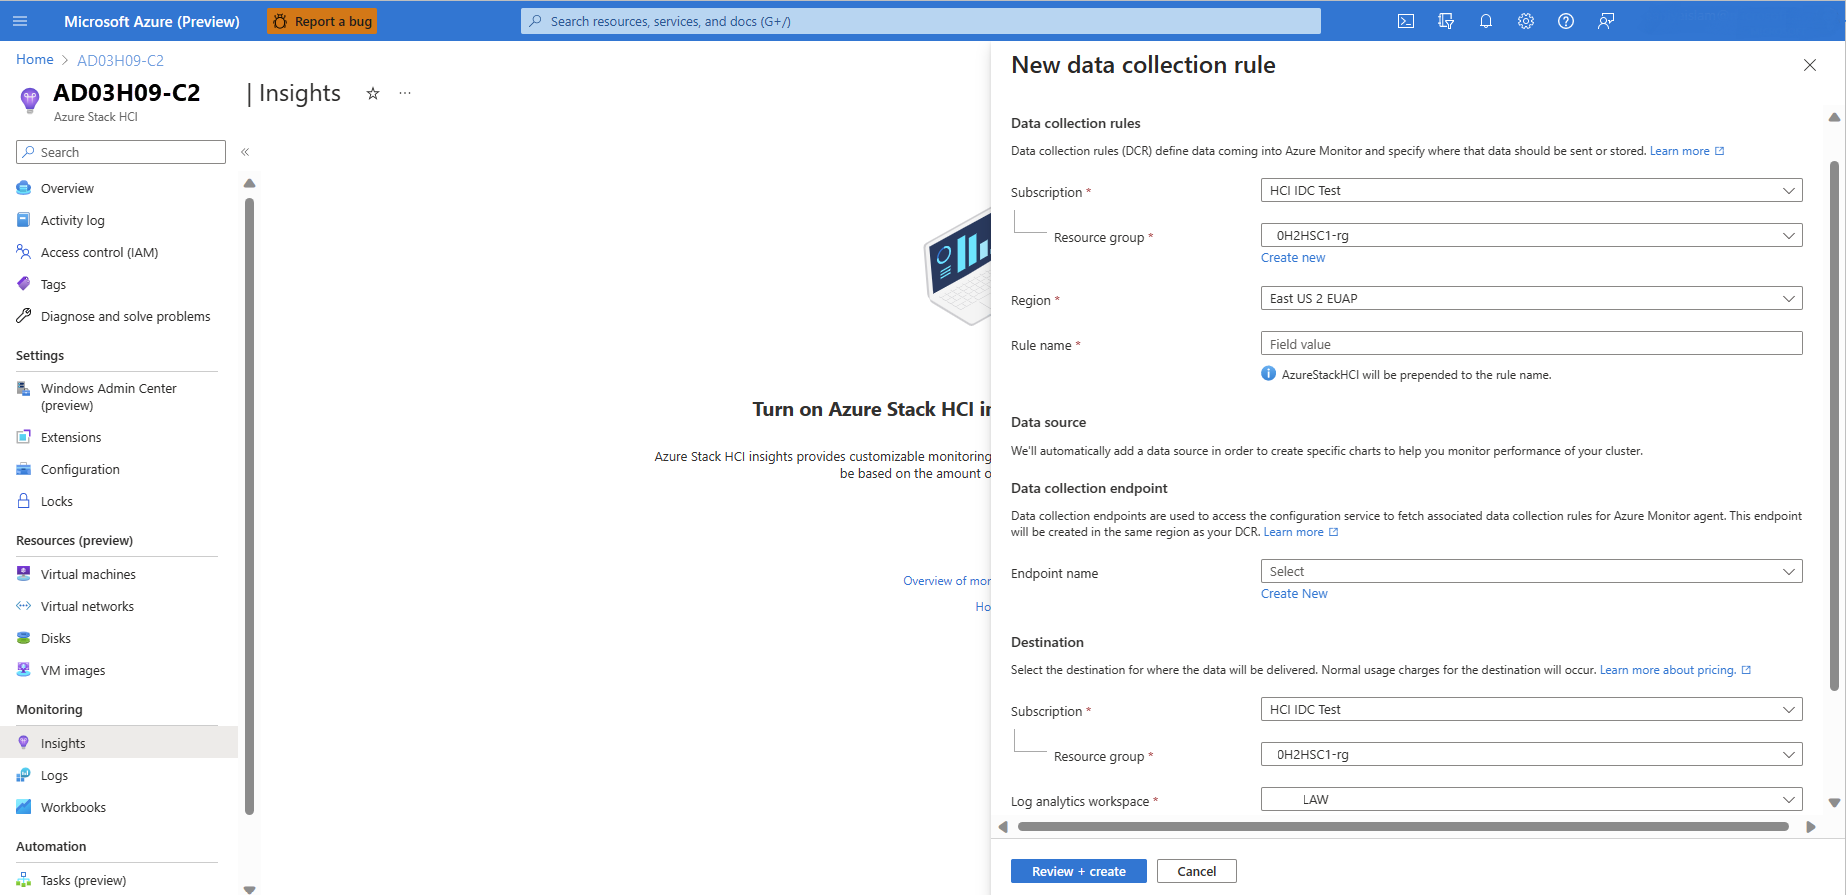This screenshot has height=895, width=1846.
Task: Click the panel scroll right arrow
Action: coord(1810,827)
